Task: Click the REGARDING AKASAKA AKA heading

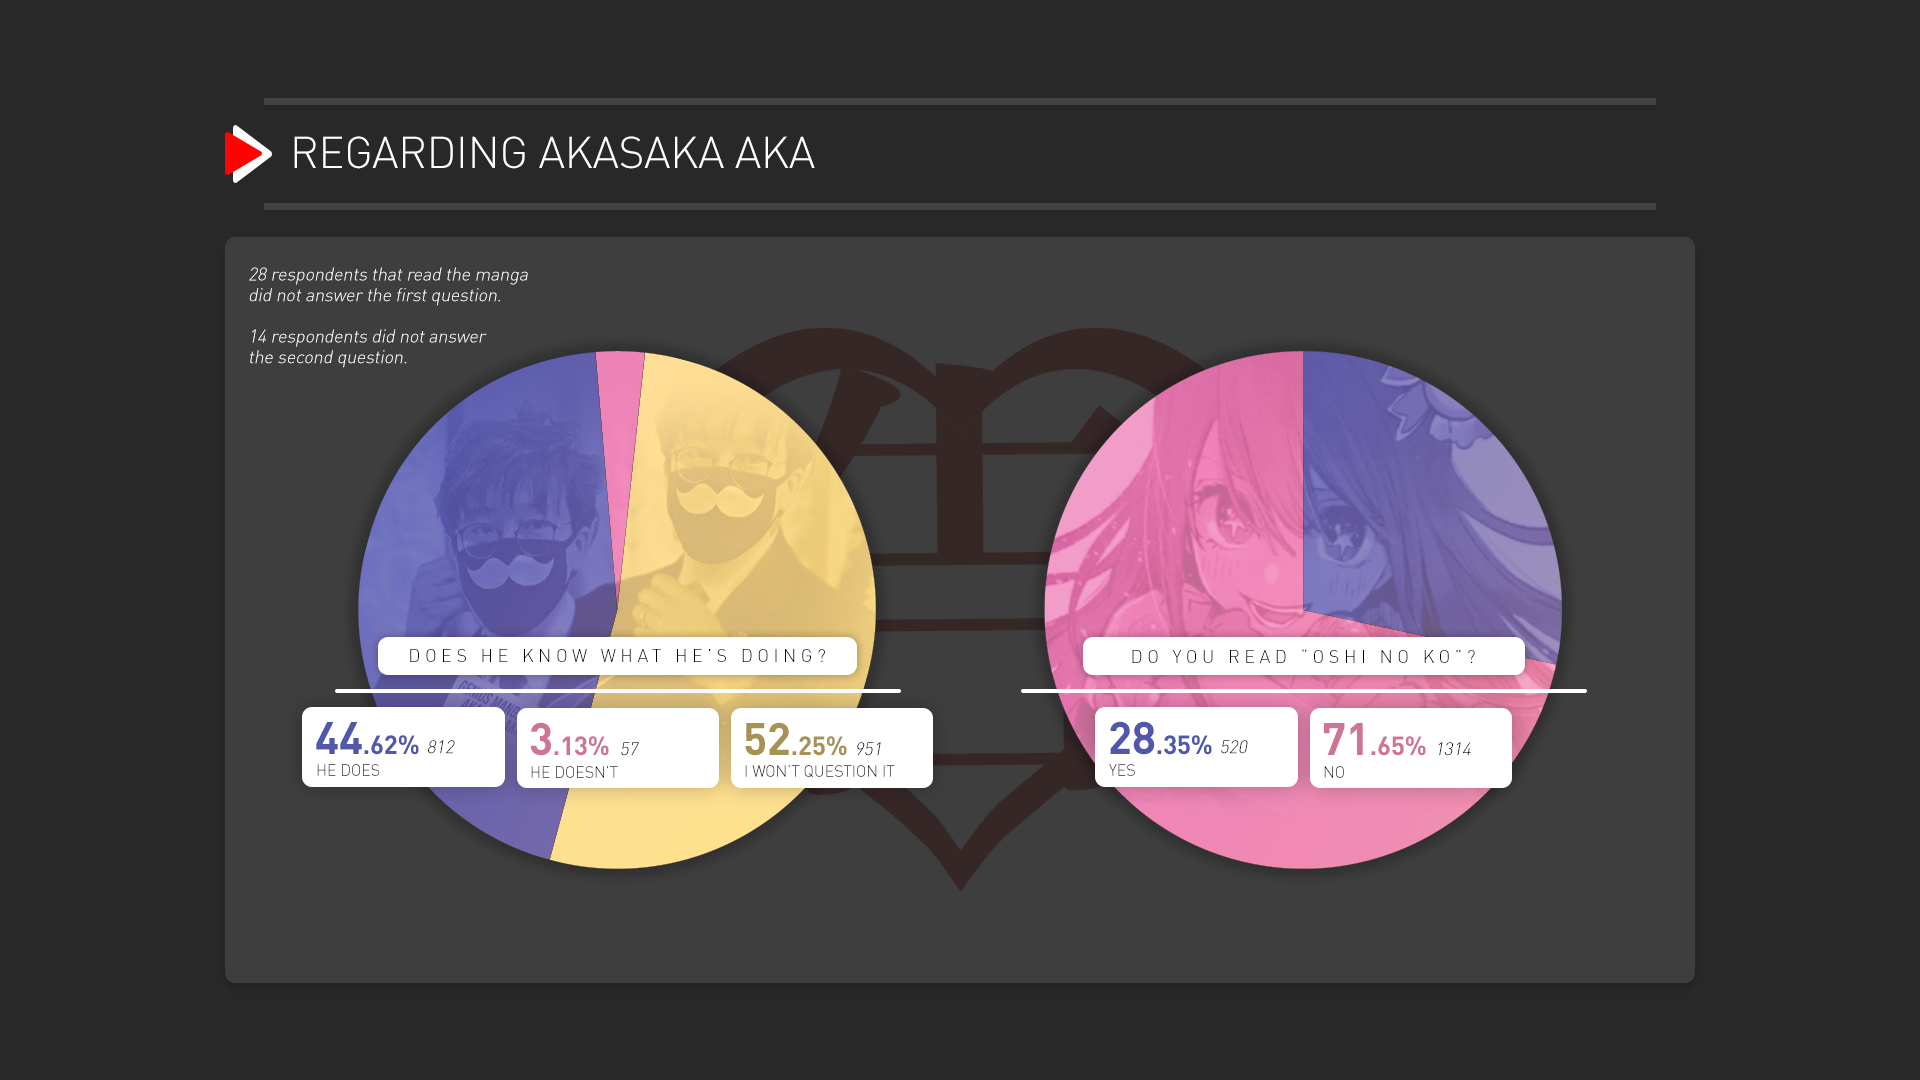Action: pyautogui.click(x=553, y=153)
